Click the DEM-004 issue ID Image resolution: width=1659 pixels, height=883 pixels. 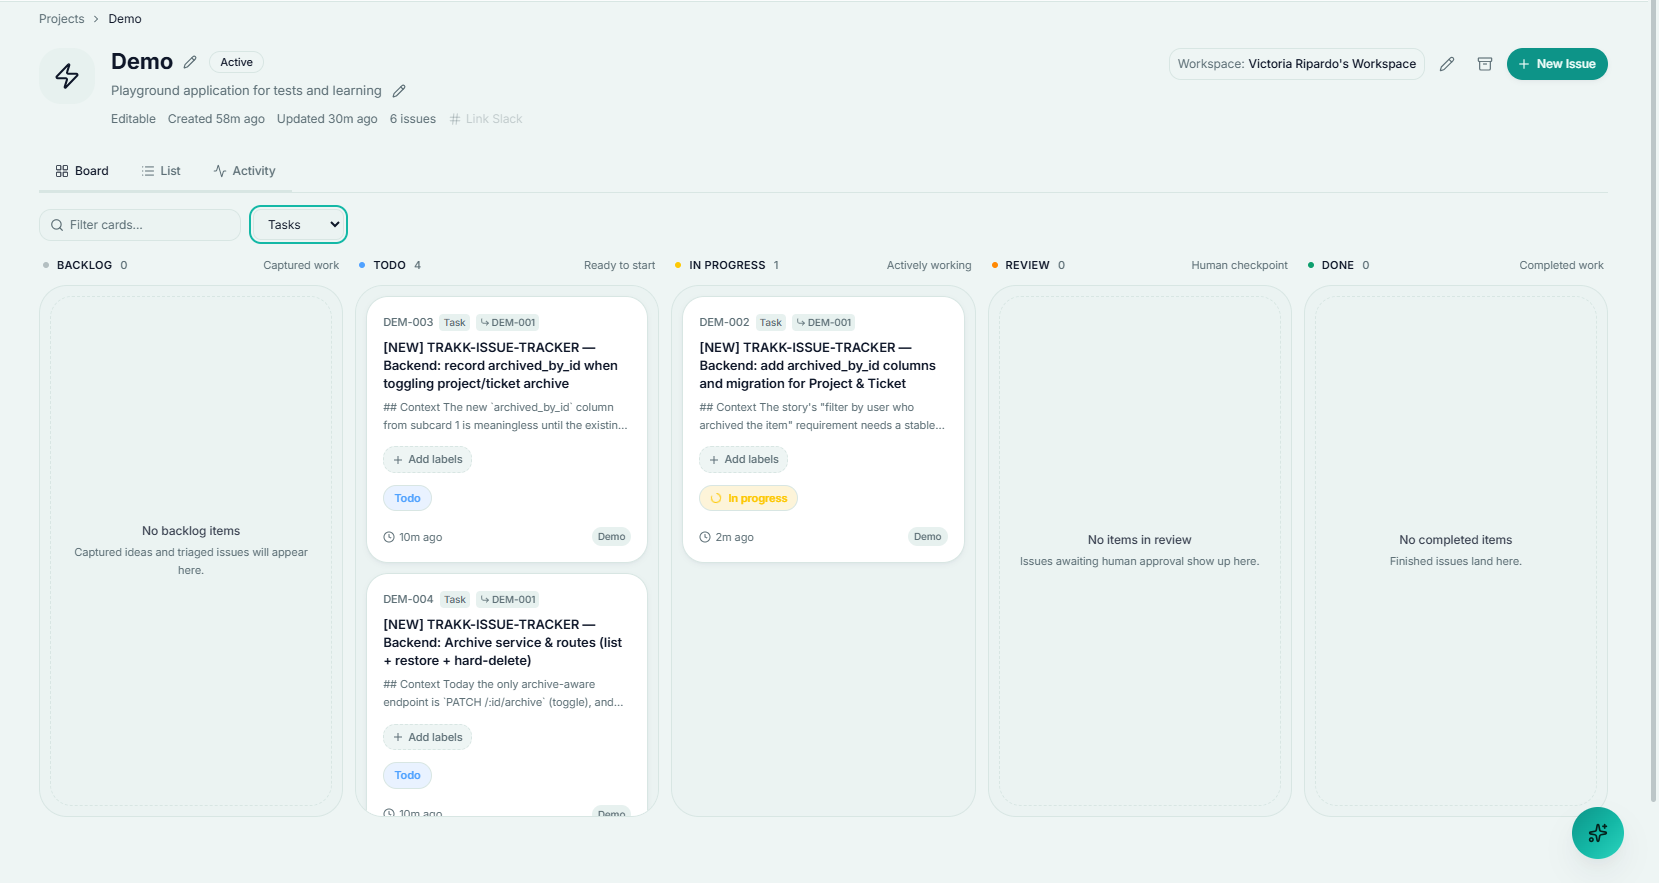[408, 599]
